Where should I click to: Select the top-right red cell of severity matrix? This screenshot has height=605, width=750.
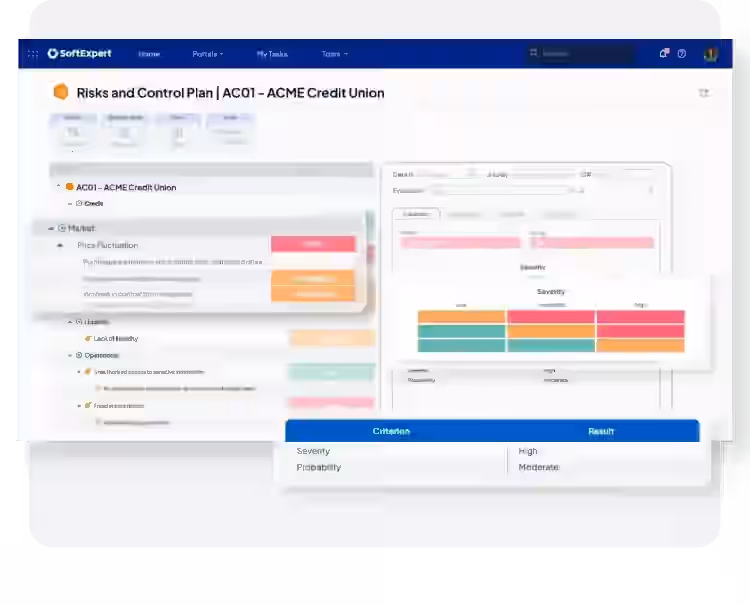click(640, 317)
